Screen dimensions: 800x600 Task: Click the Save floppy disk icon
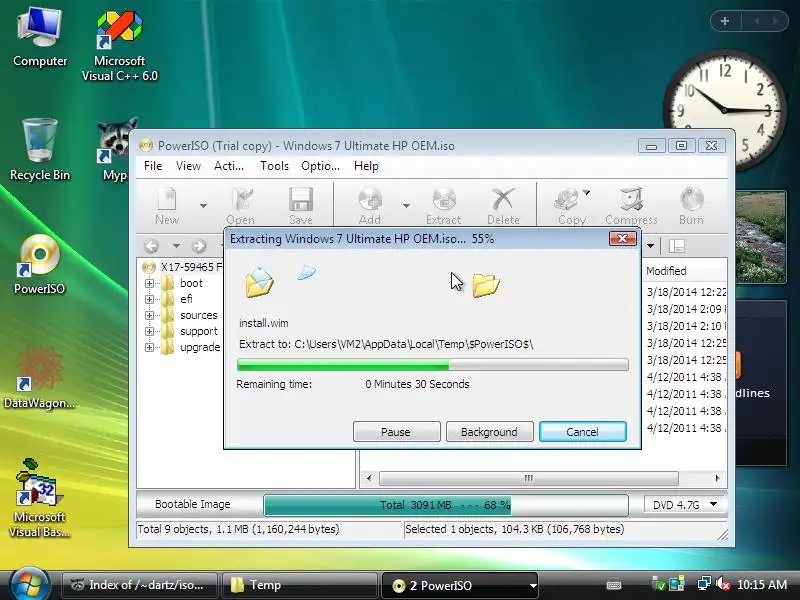pos(301,206)
